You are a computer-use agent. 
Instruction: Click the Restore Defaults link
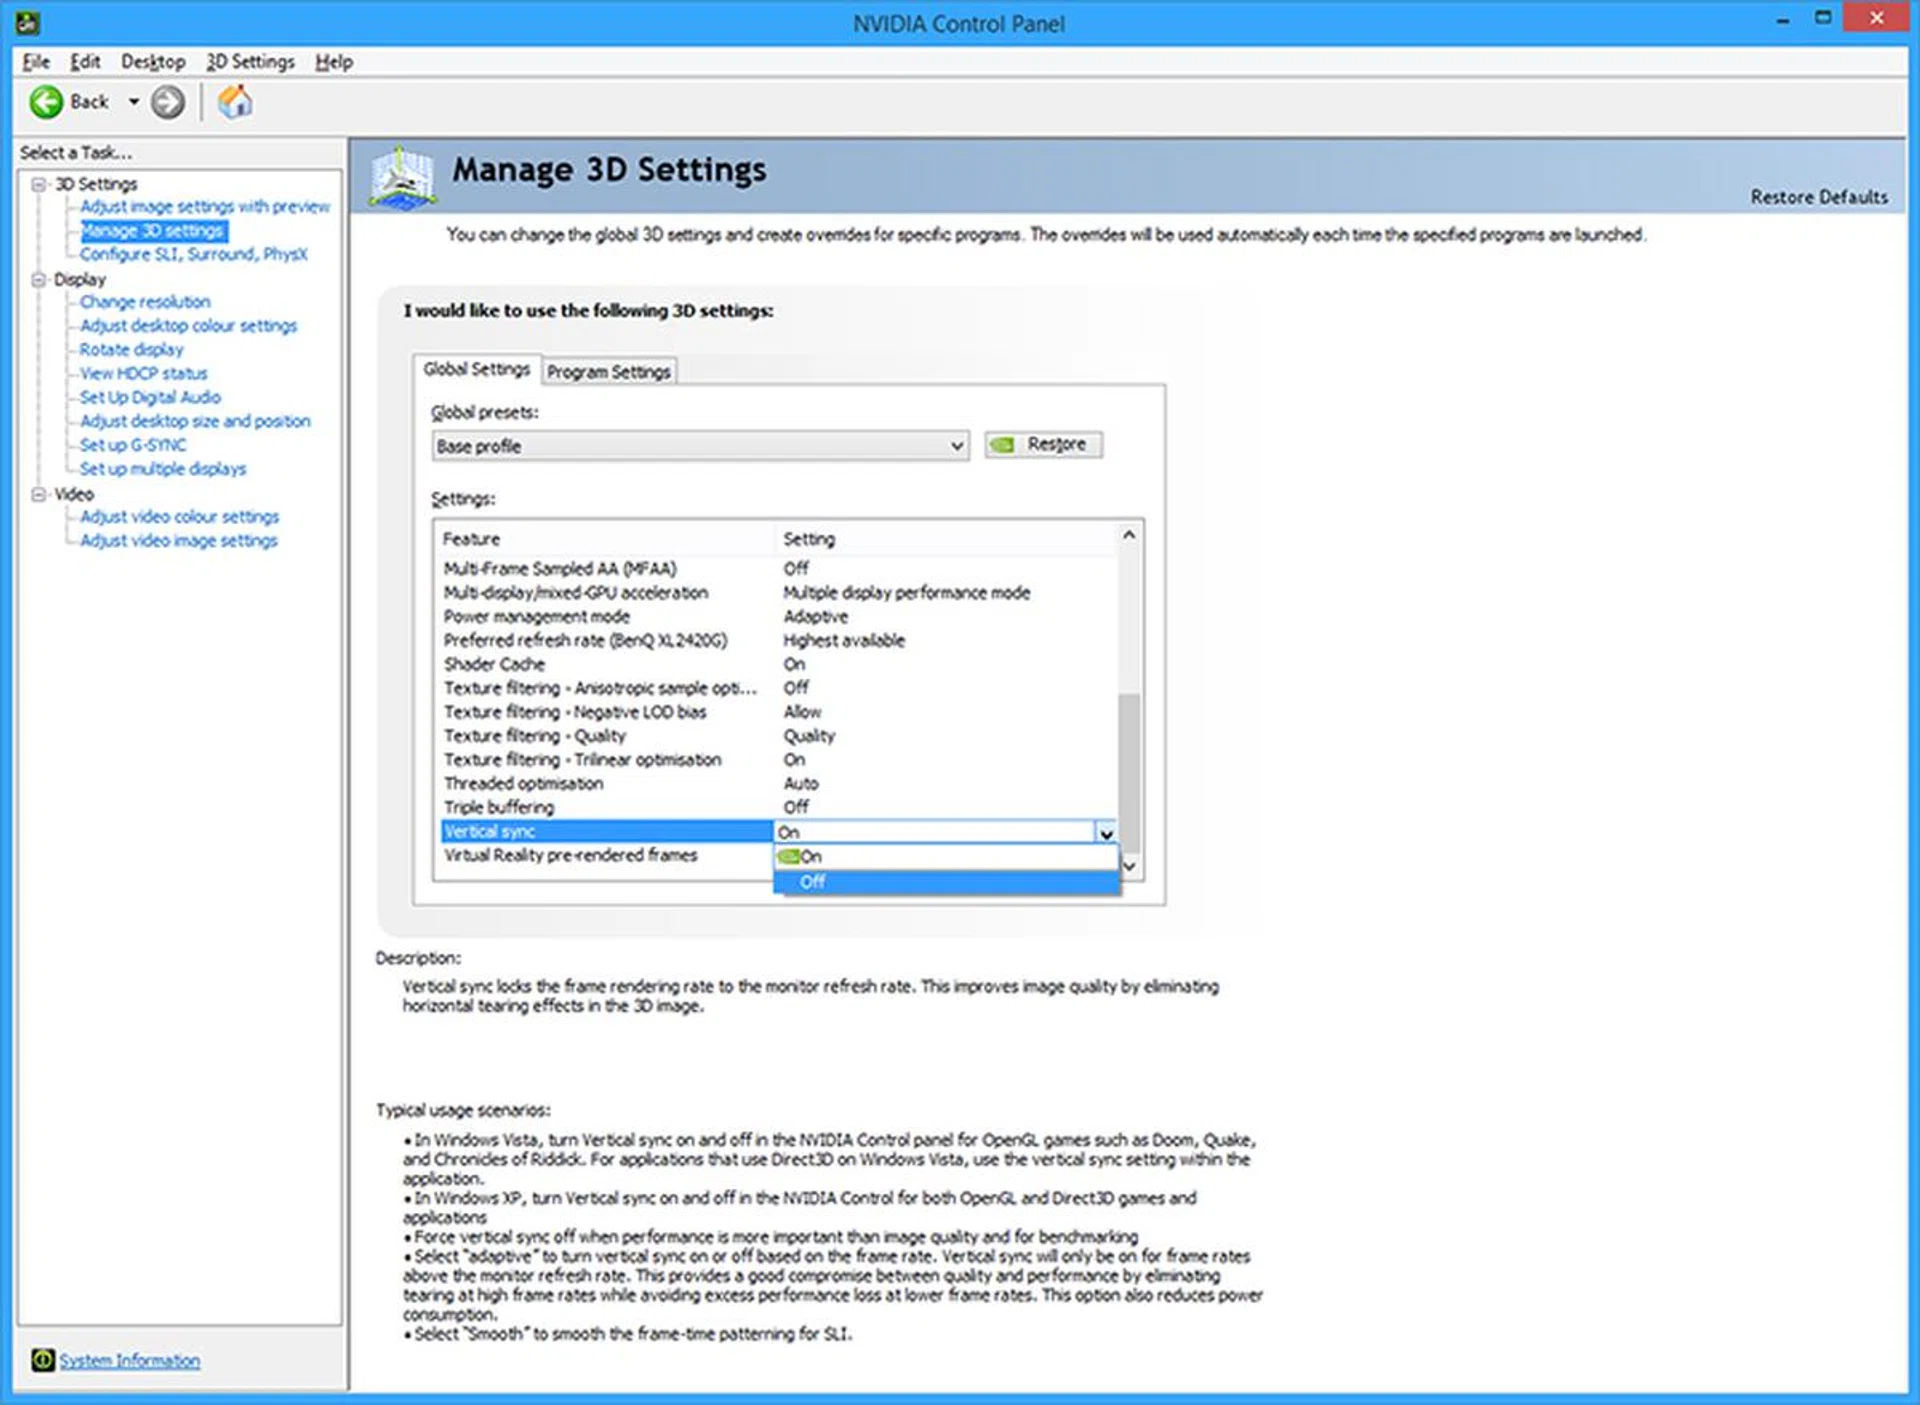pos(1818,197)
